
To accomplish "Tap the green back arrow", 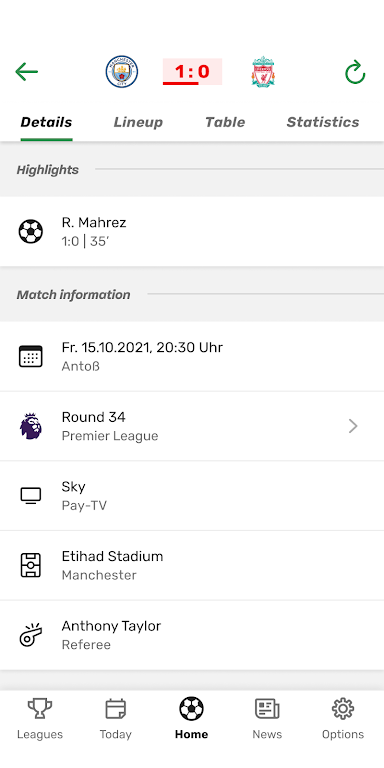I will click(26, 72).
